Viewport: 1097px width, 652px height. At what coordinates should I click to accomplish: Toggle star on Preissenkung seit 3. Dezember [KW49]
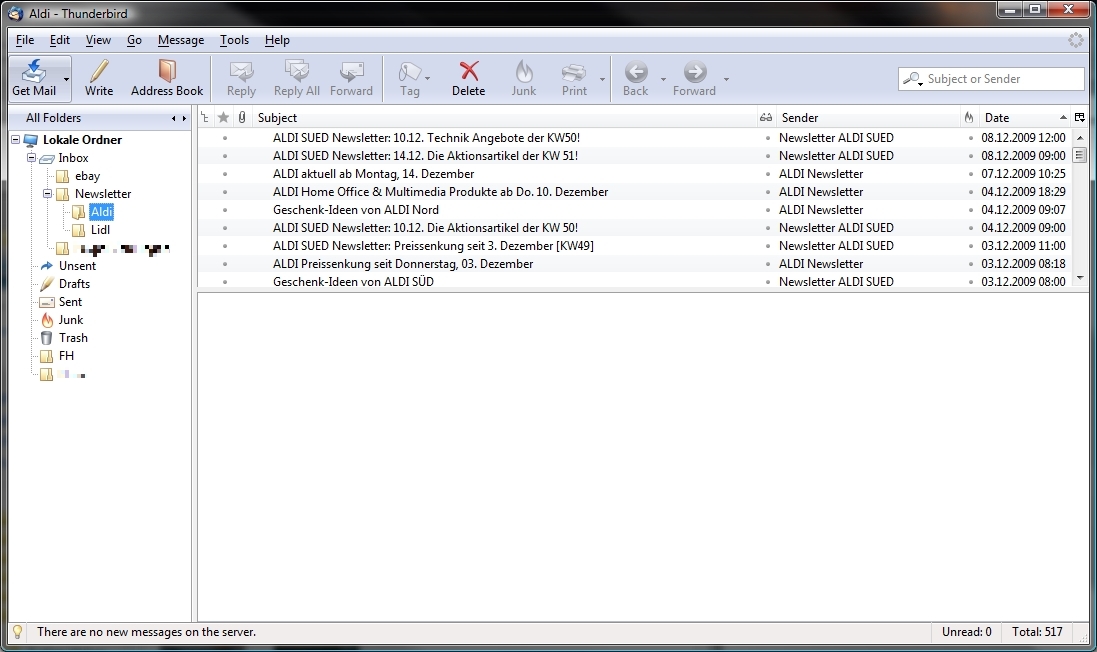point(225,246)
